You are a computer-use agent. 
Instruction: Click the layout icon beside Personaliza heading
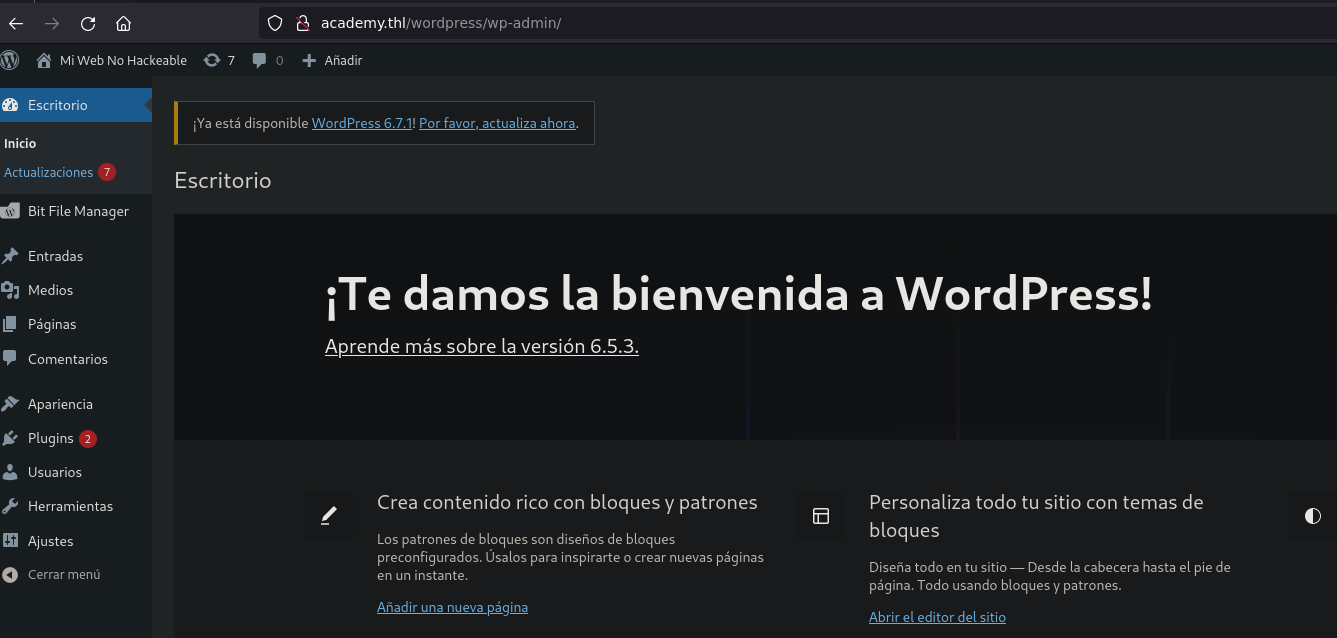[821, 516]
